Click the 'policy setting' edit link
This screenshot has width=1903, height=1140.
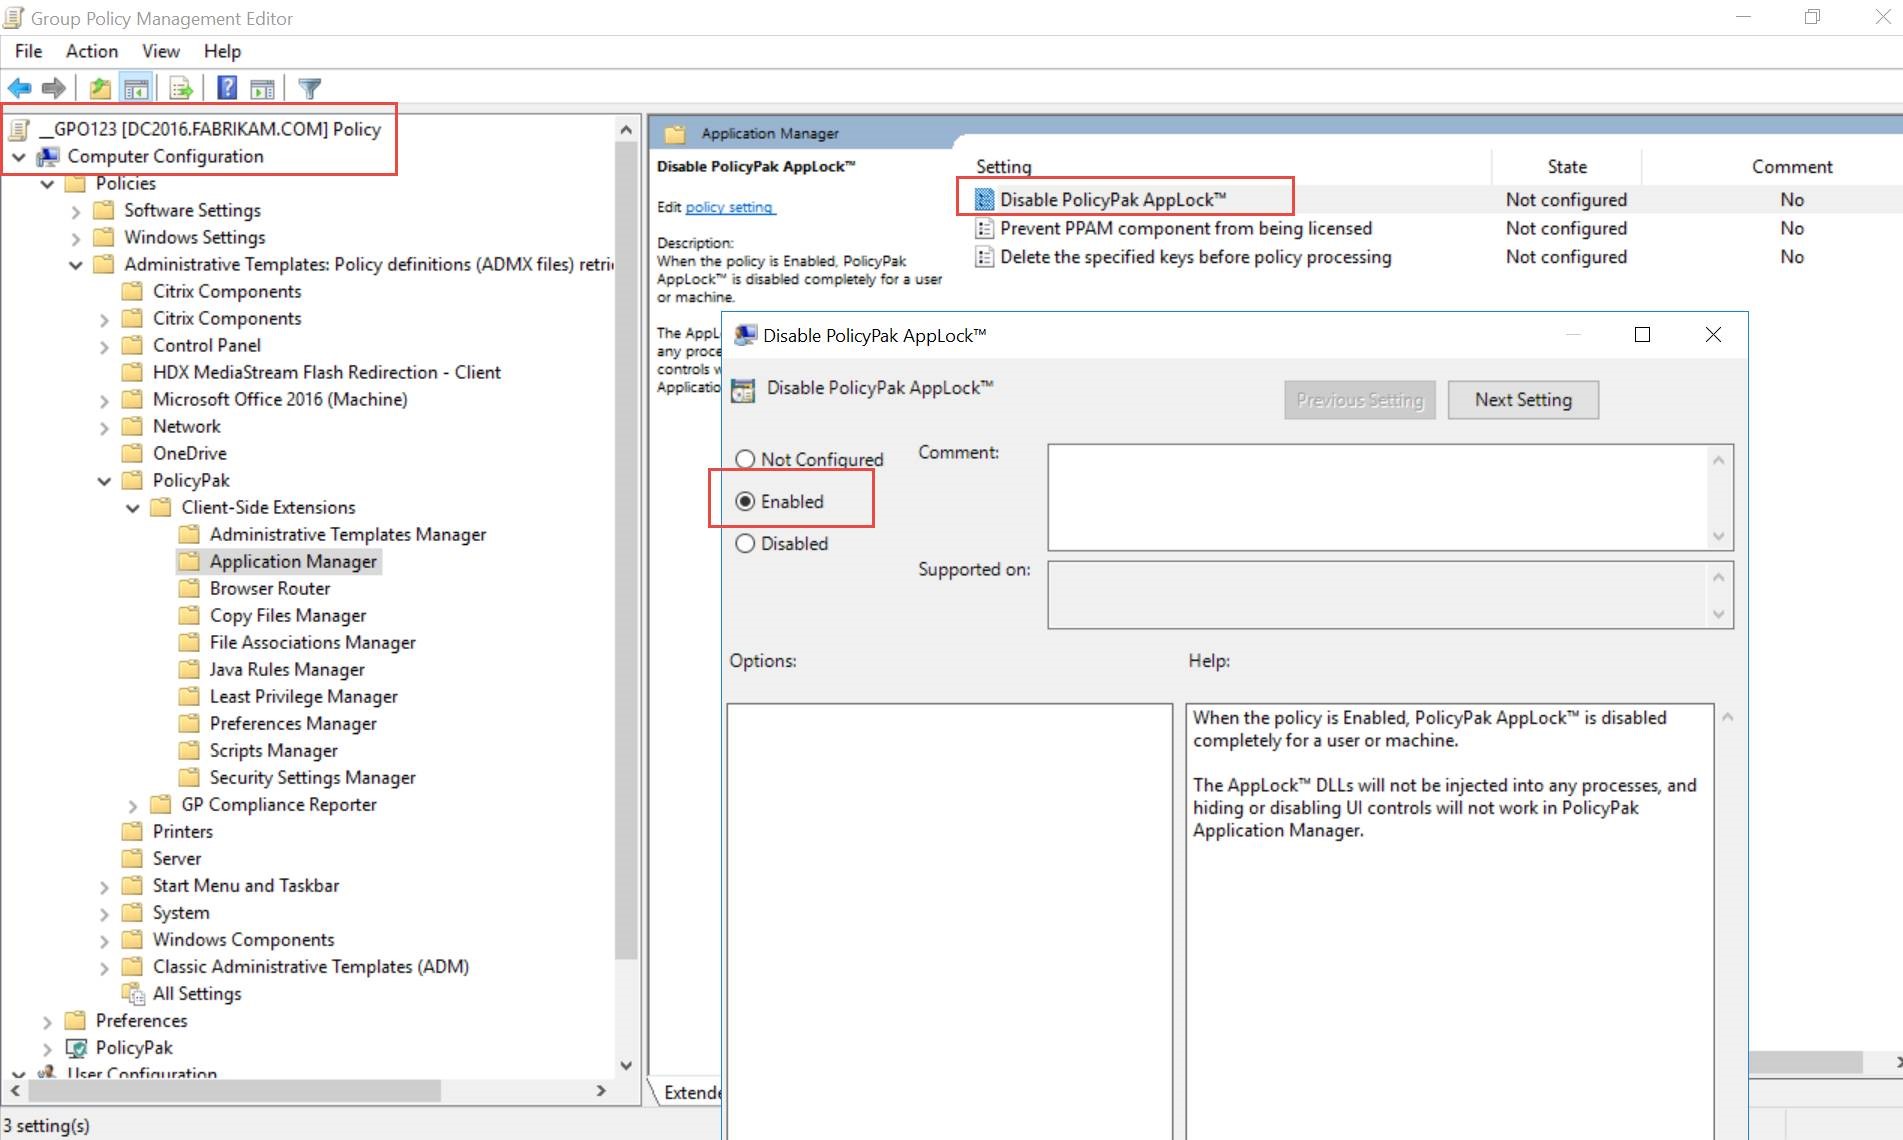pyautogui.click(x=729, y=207)
